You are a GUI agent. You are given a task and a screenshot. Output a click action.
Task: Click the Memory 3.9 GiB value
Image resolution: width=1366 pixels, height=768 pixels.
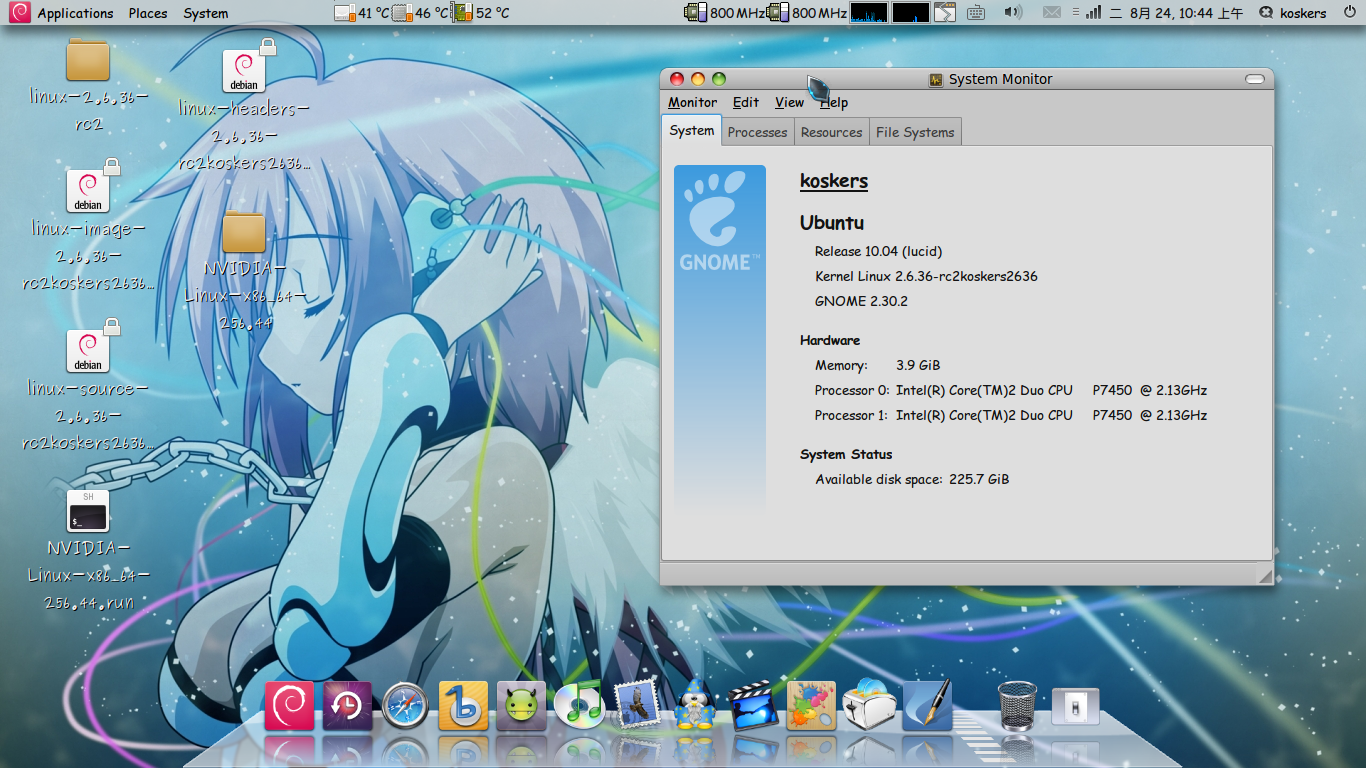(x=918, y=365)
